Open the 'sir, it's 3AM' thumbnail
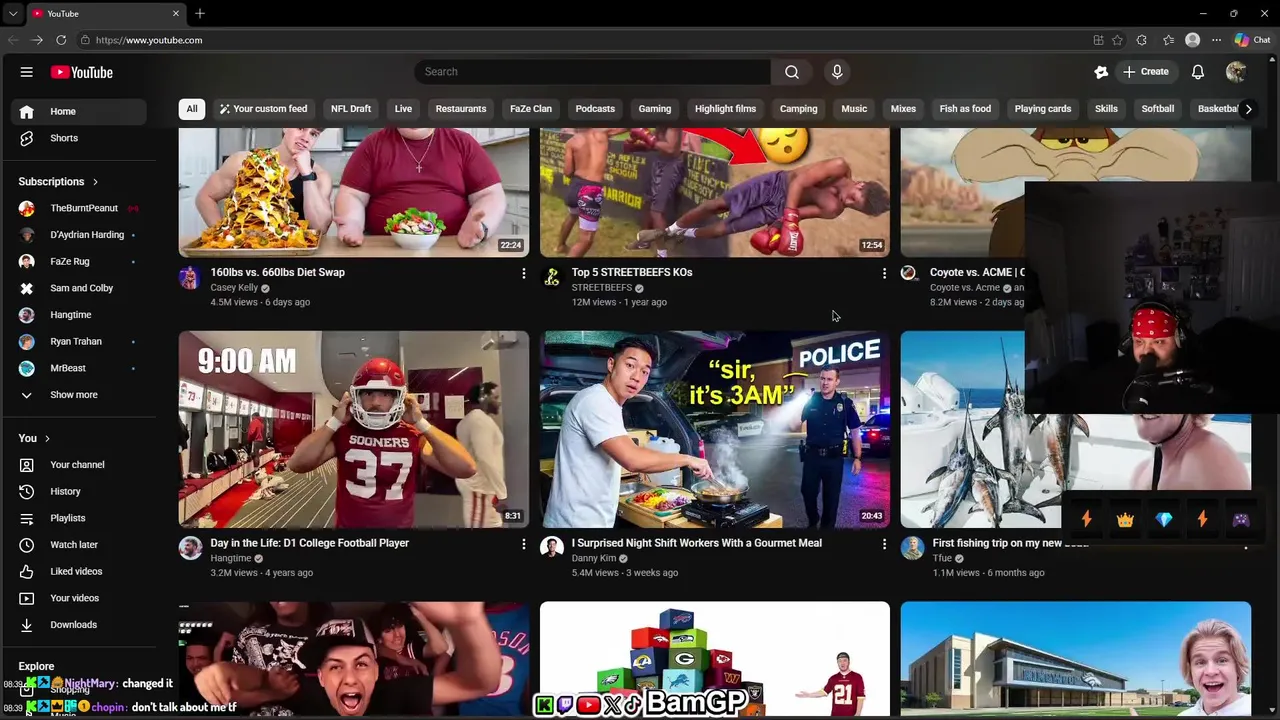This screenshot has height=720, width=1280. click(x=715, y=429)
